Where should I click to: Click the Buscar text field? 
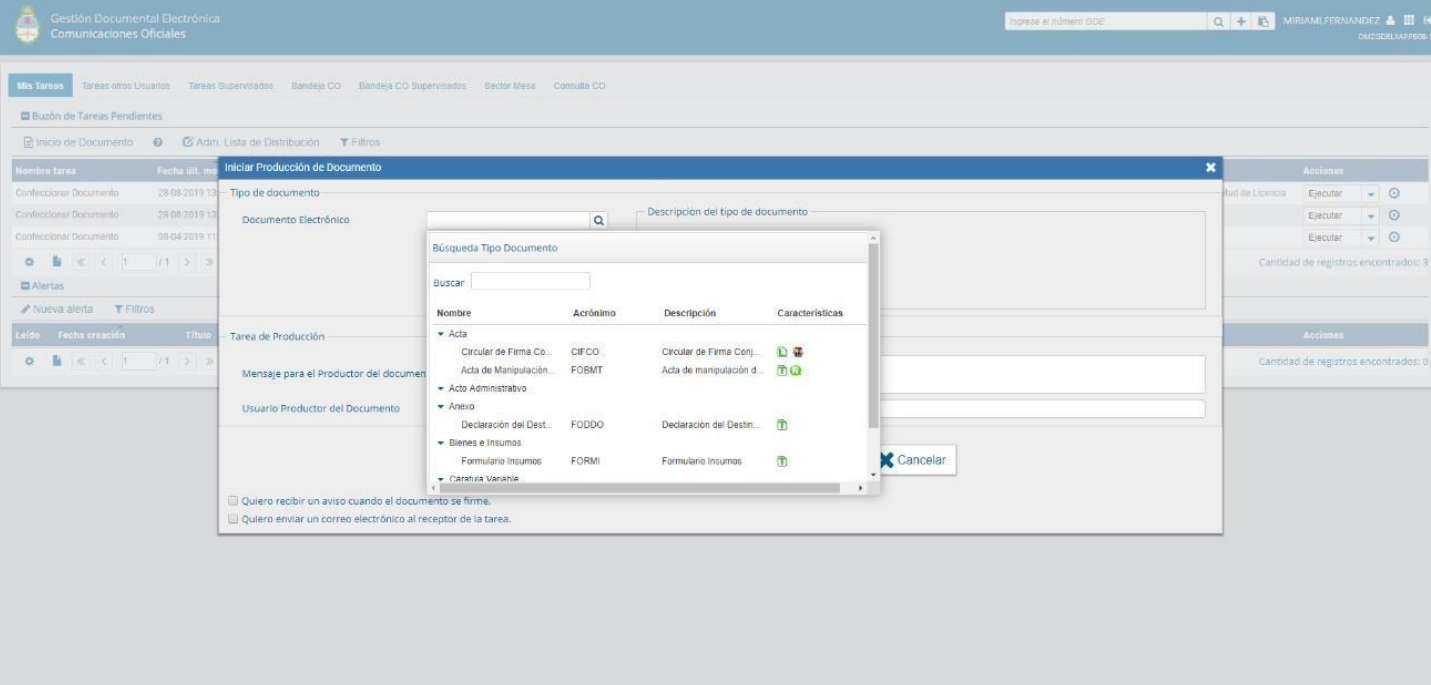click(530, 282)
